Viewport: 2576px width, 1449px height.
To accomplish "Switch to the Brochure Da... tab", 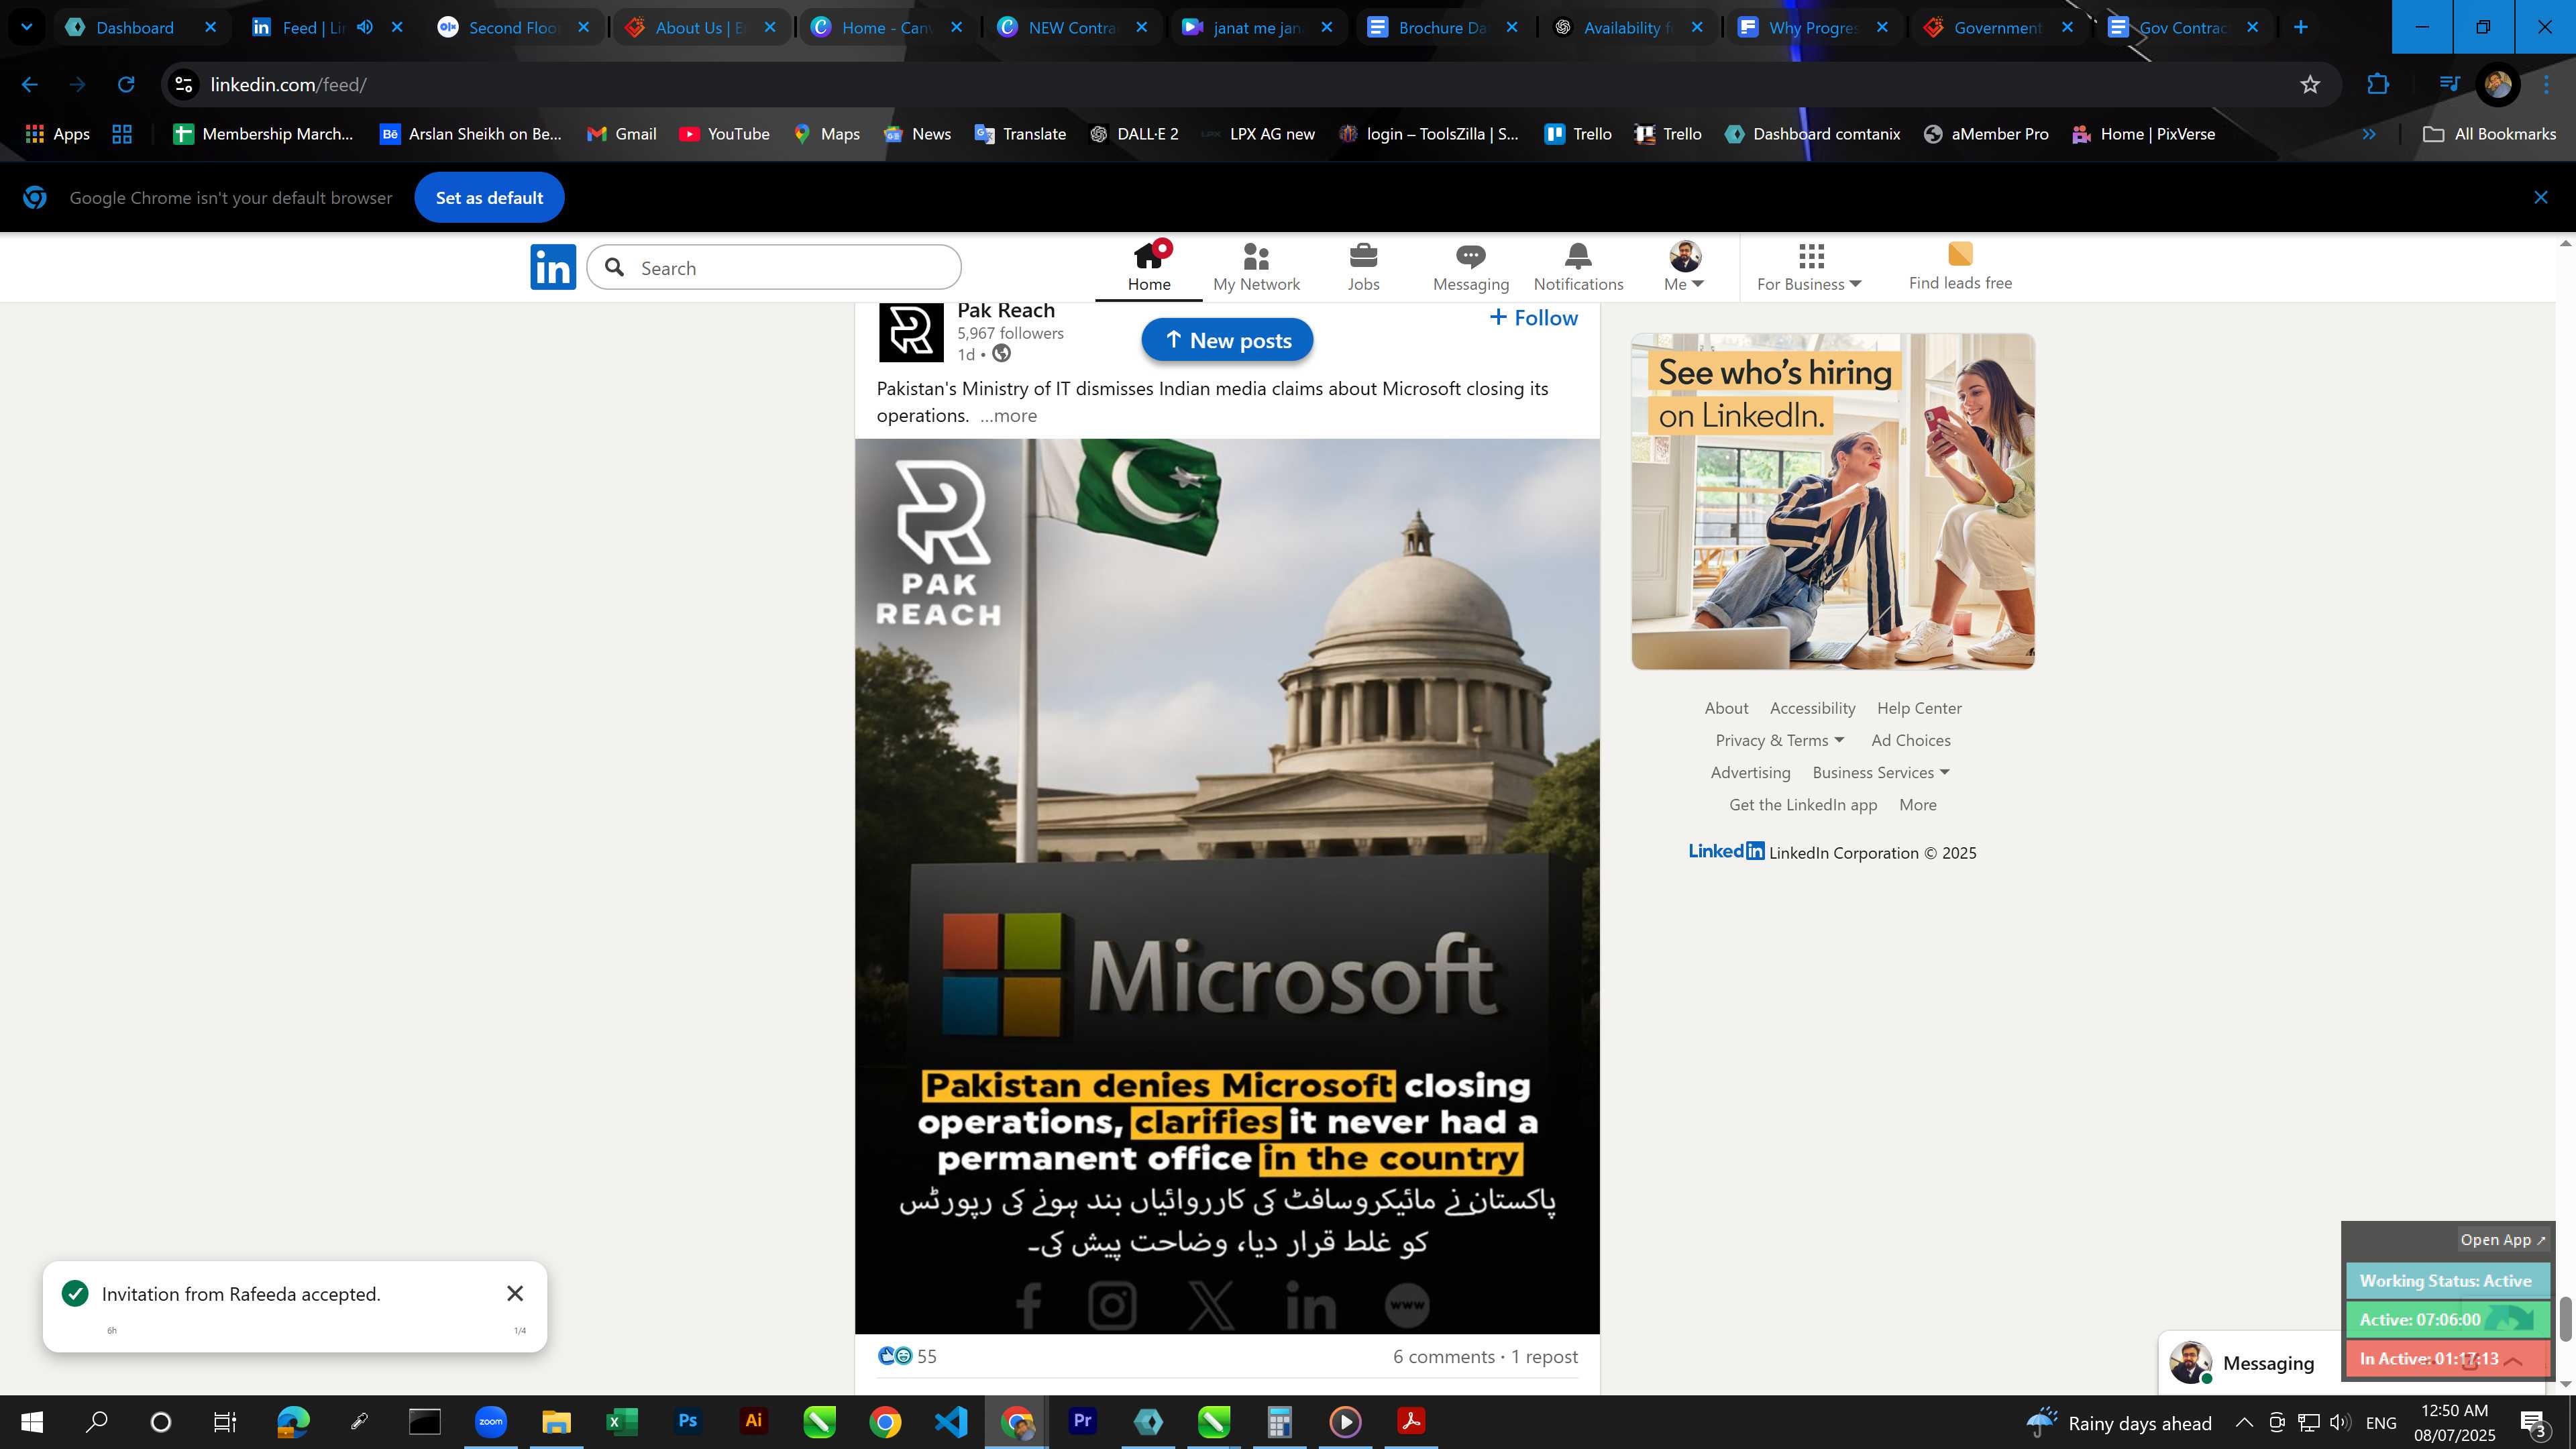I will tap(1441, 27).
